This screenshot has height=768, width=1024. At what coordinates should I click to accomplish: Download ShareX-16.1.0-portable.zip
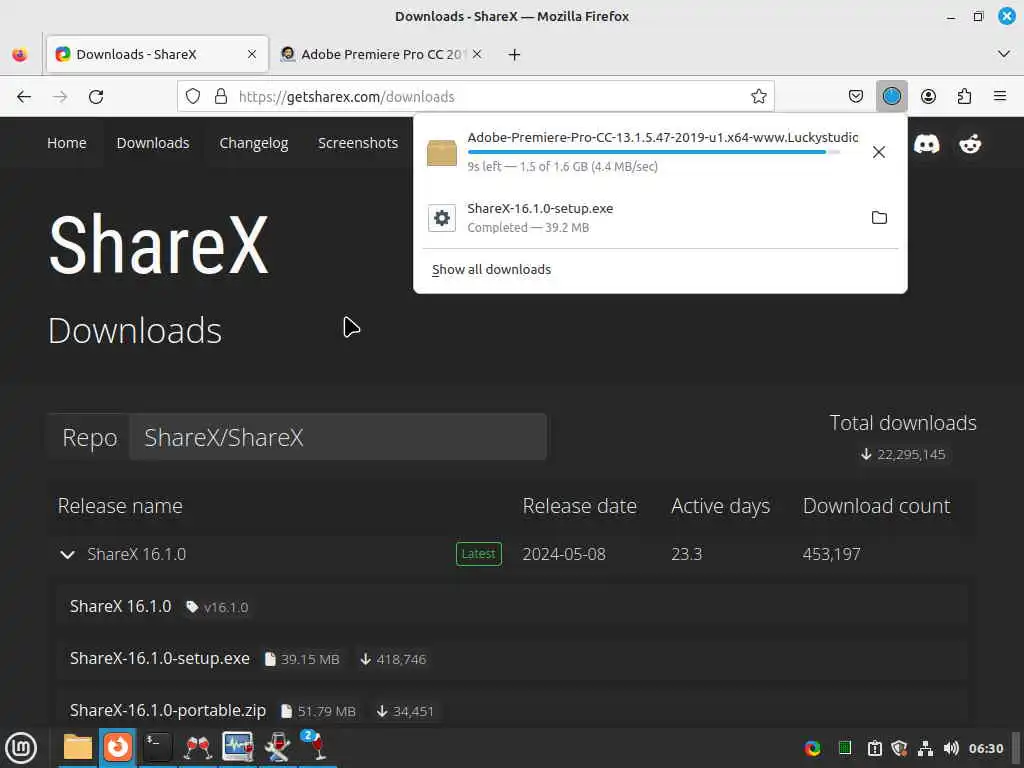pos(168,711)
